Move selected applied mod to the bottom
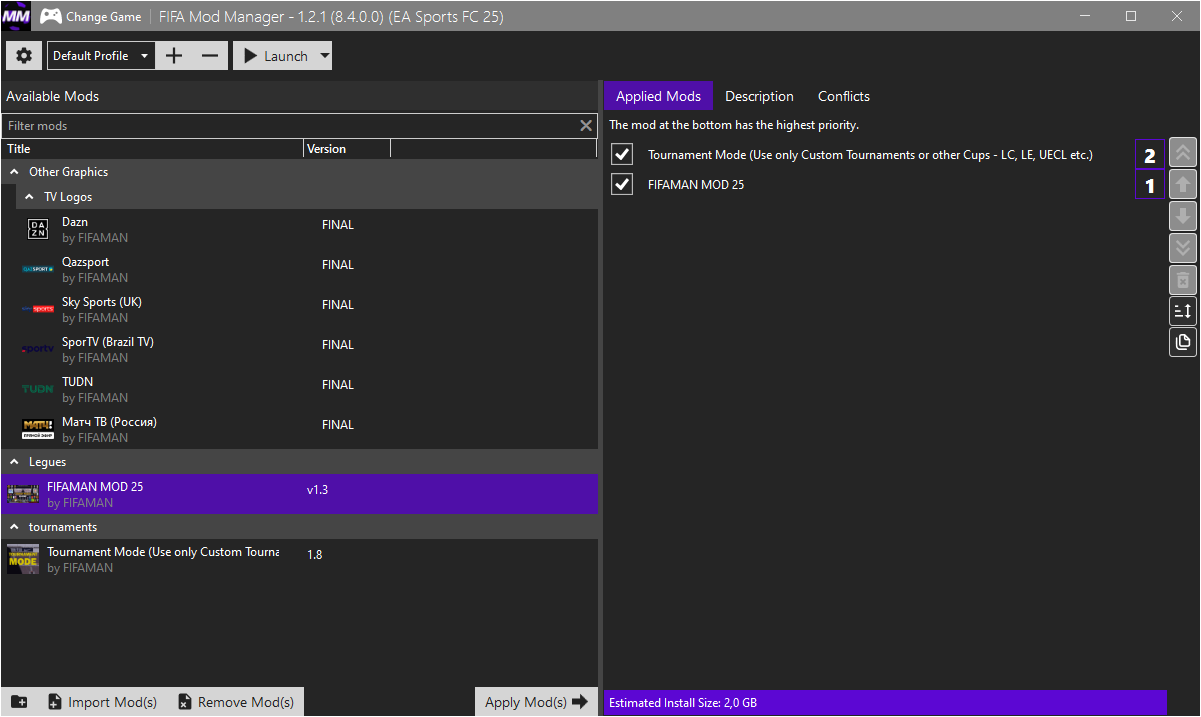 click(x=1183, y=248)
